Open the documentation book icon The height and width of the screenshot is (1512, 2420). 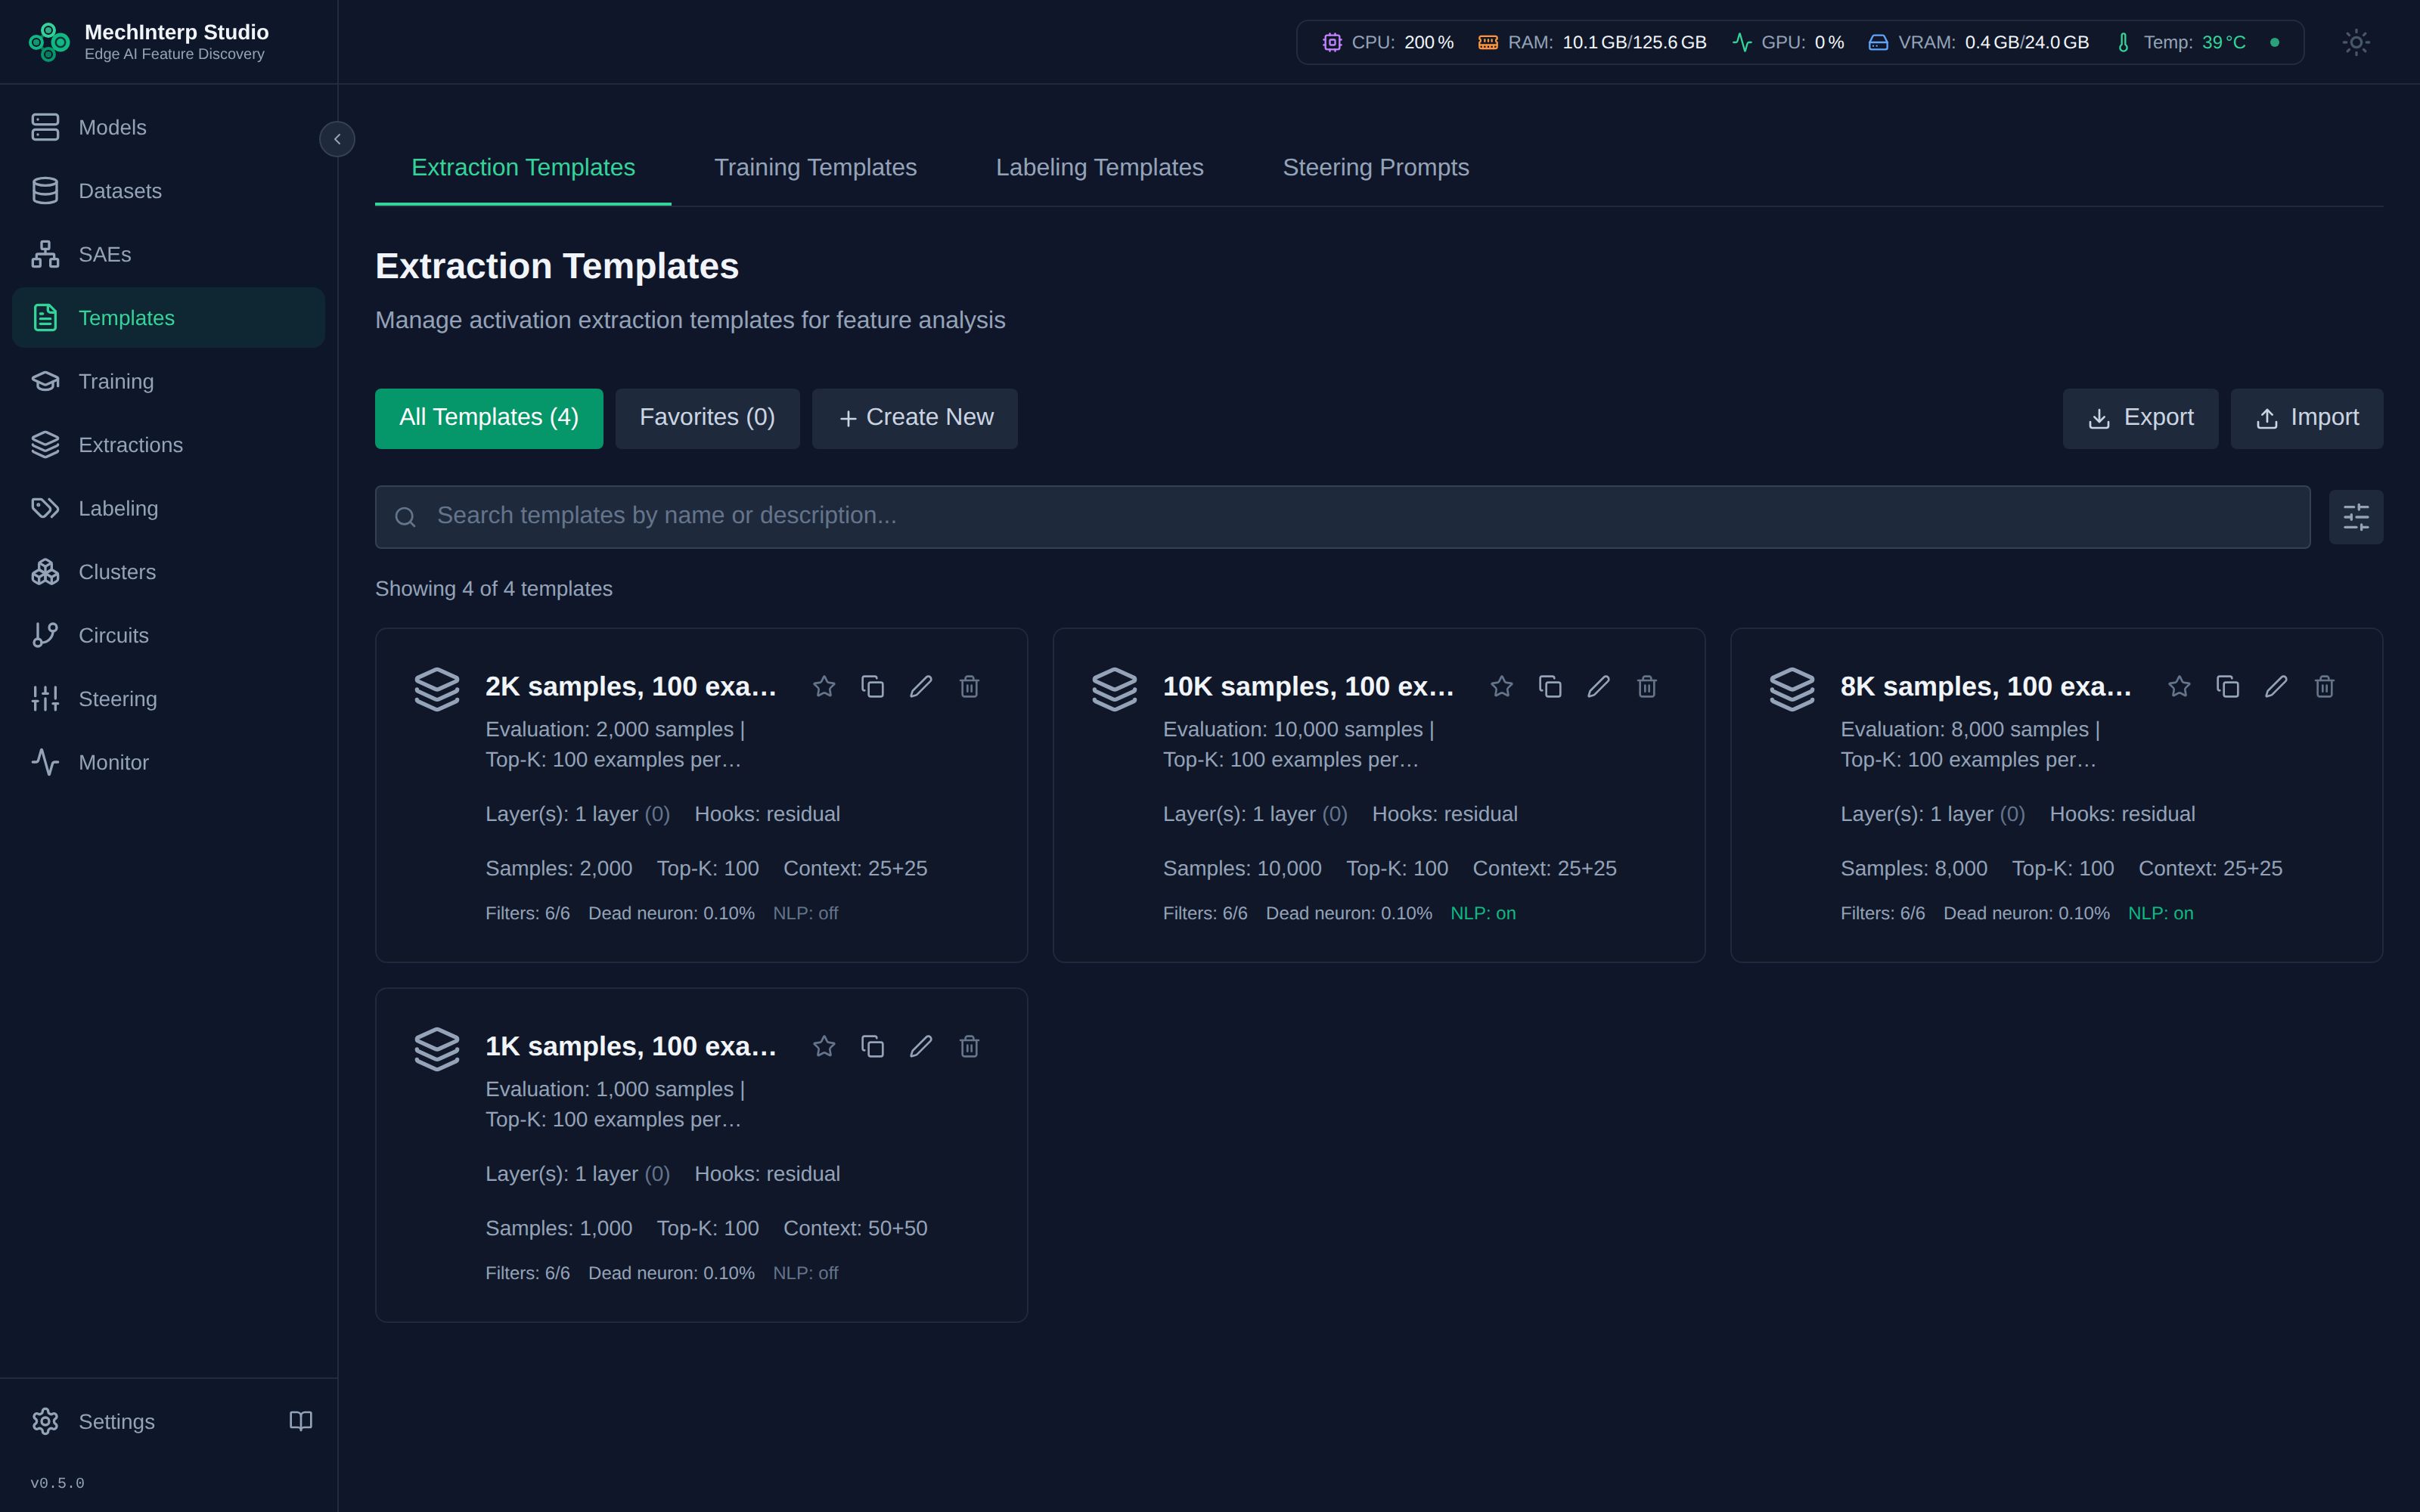click(x=301, y=1421)
